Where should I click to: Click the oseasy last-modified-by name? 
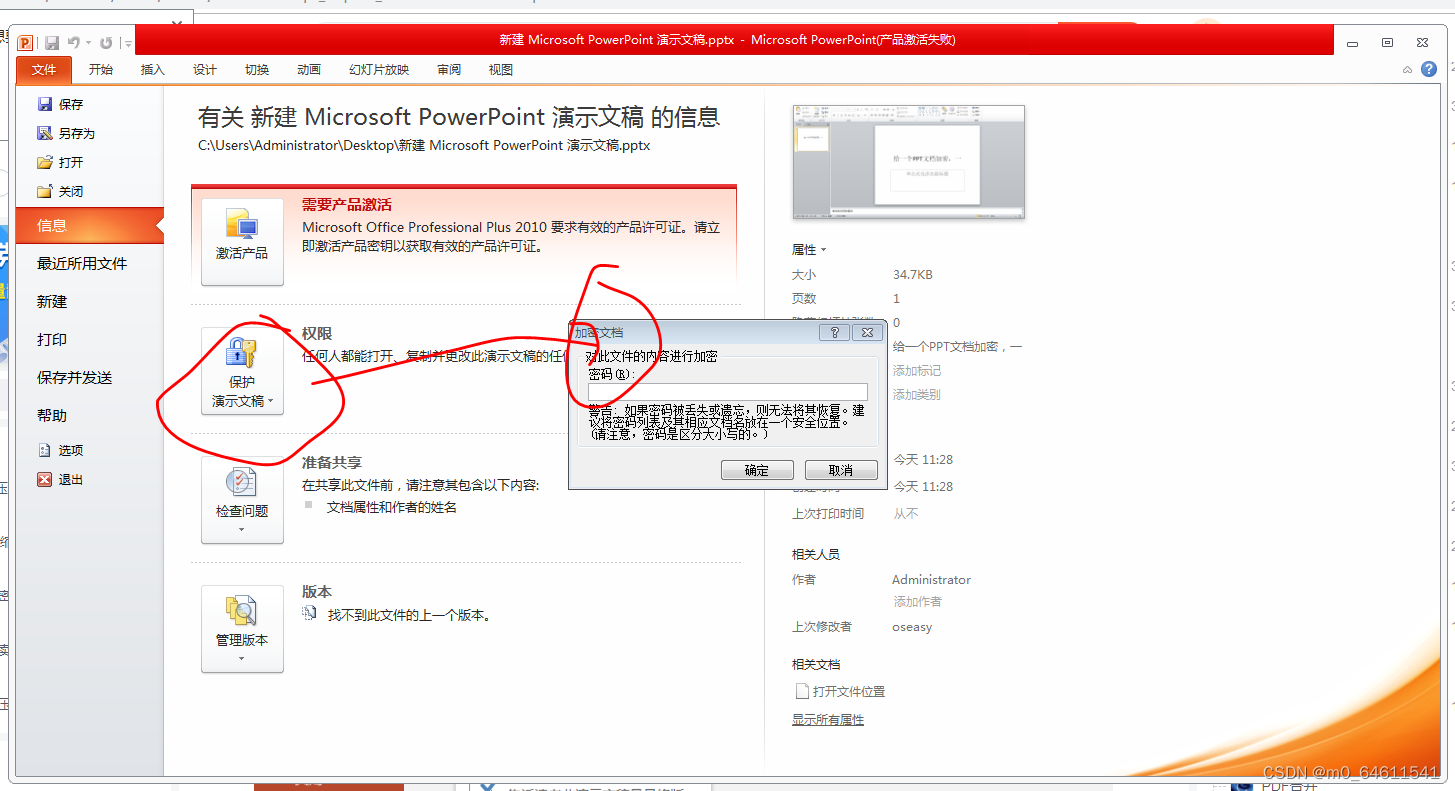tap(912, 627)
